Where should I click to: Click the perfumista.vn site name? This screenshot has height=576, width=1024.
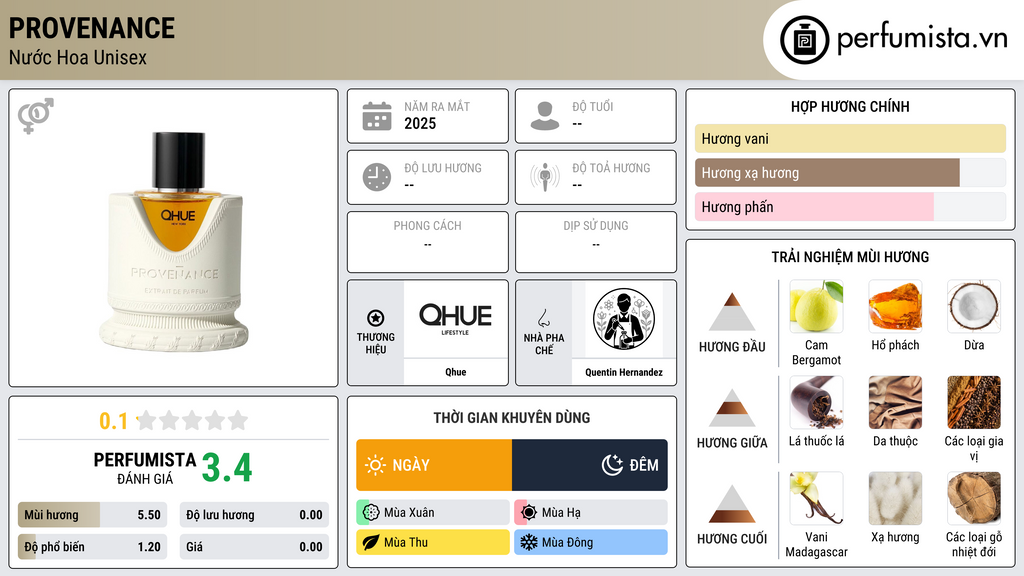point(922,39)
